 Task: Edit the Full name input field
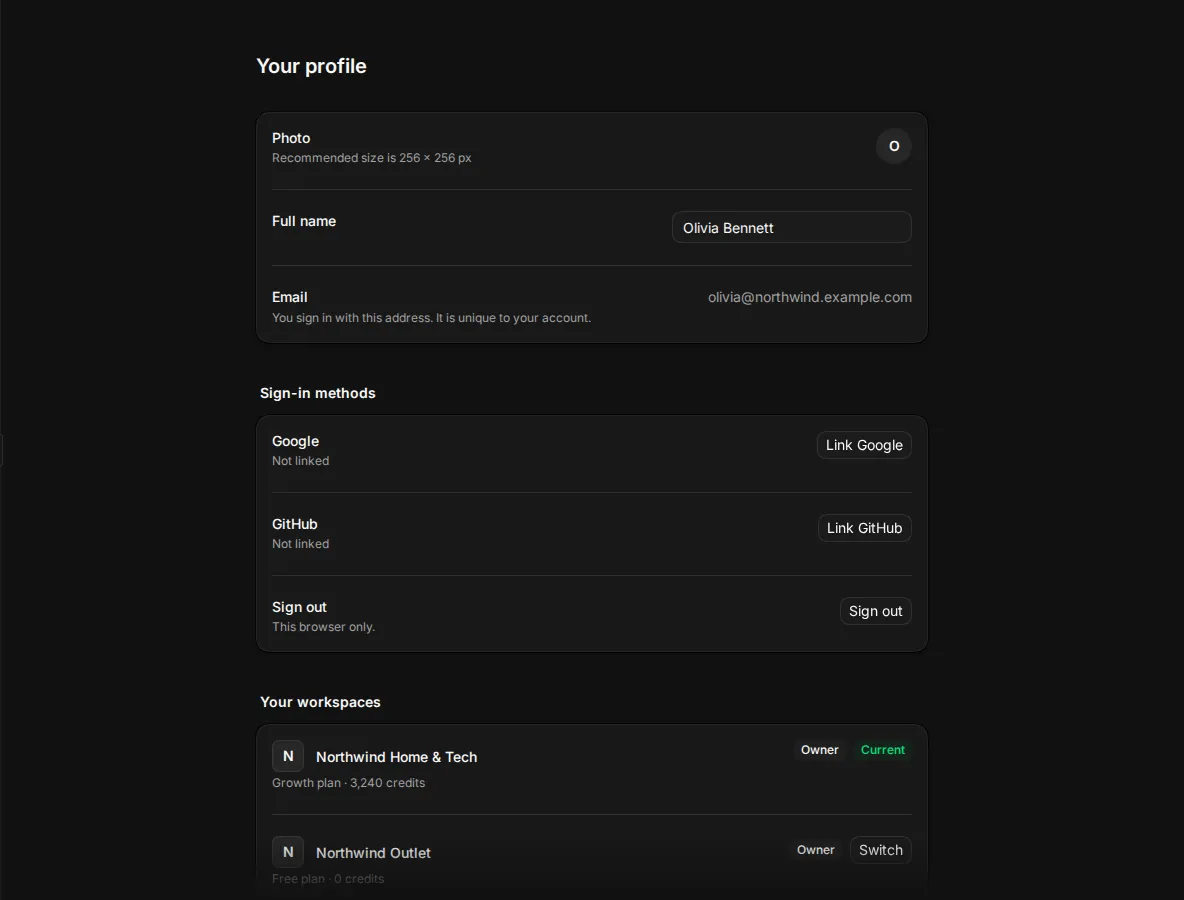point(791,227)
